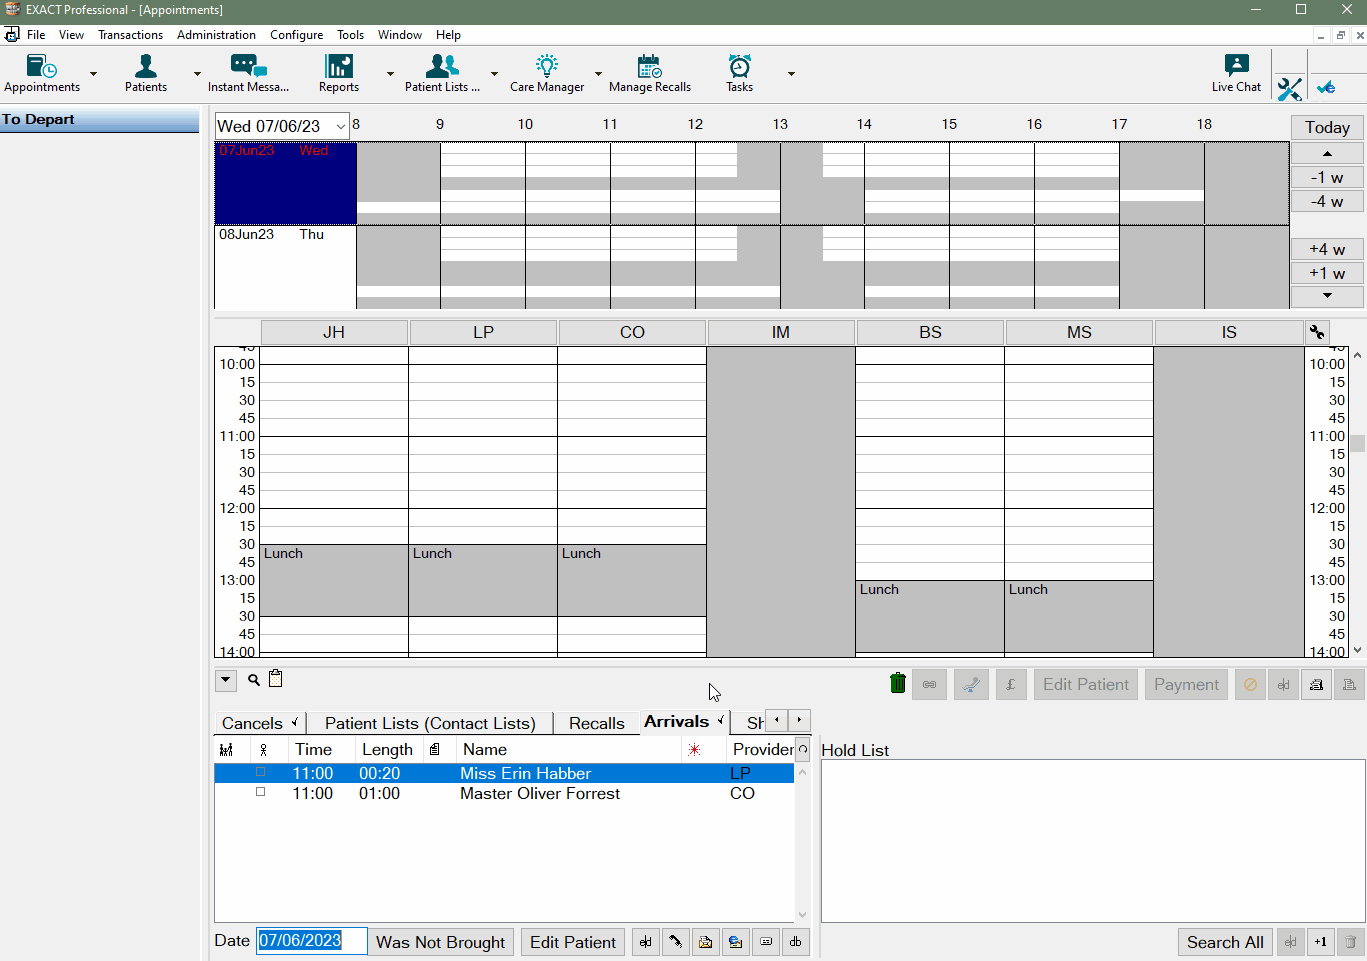1367x961 pixels.
Task: Open the Patient Lists dropdown arrow
Action: pos(494,74)
